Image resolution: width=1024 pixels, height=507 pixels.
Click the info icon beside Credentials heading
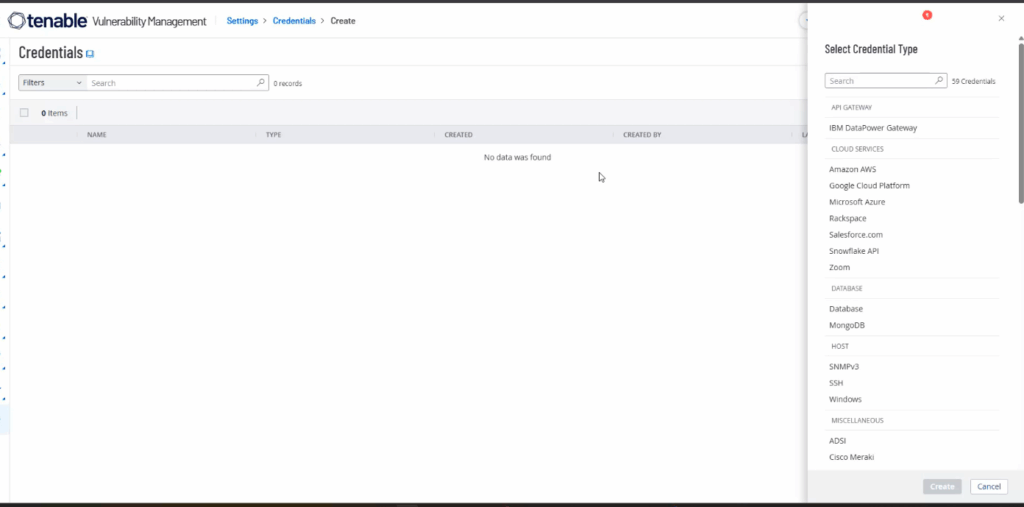click(90, 53)
